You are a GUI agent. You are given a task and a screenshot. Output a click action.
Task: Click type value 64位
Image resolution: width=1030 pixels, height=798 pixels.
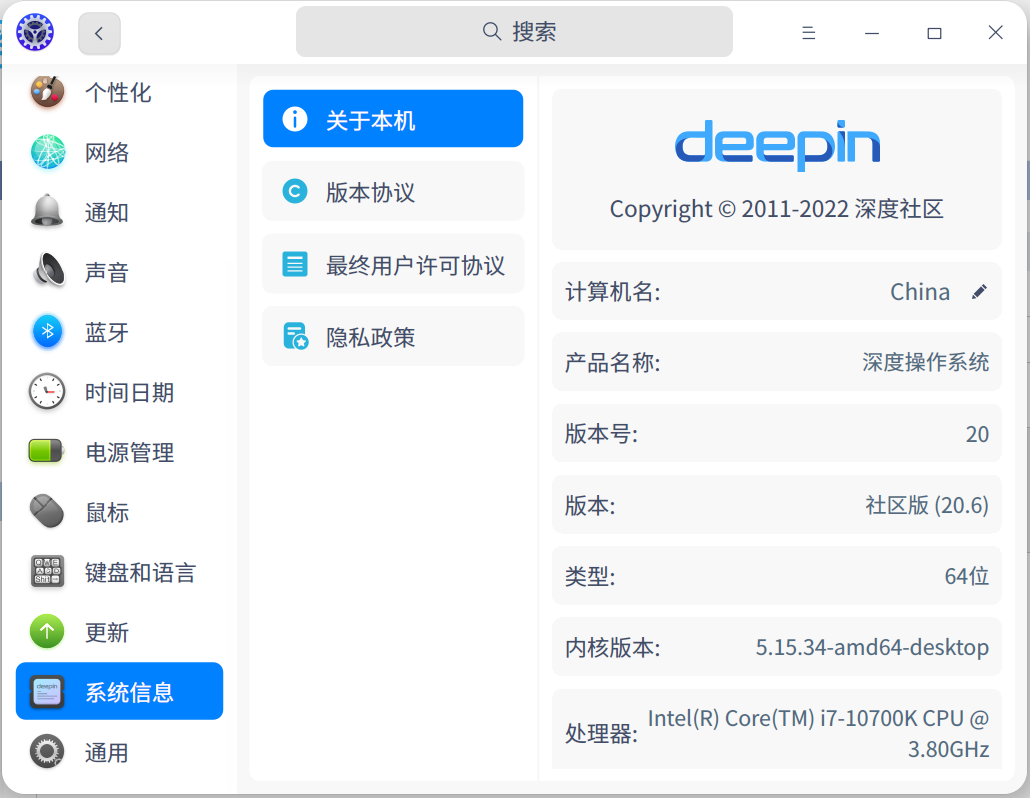click(x=966, y=576)
